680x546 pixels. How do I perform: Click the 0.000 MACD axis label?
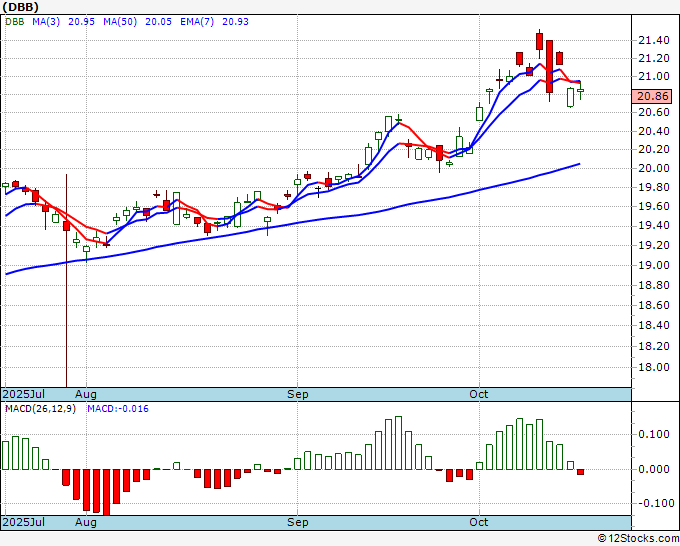point(654,469)
